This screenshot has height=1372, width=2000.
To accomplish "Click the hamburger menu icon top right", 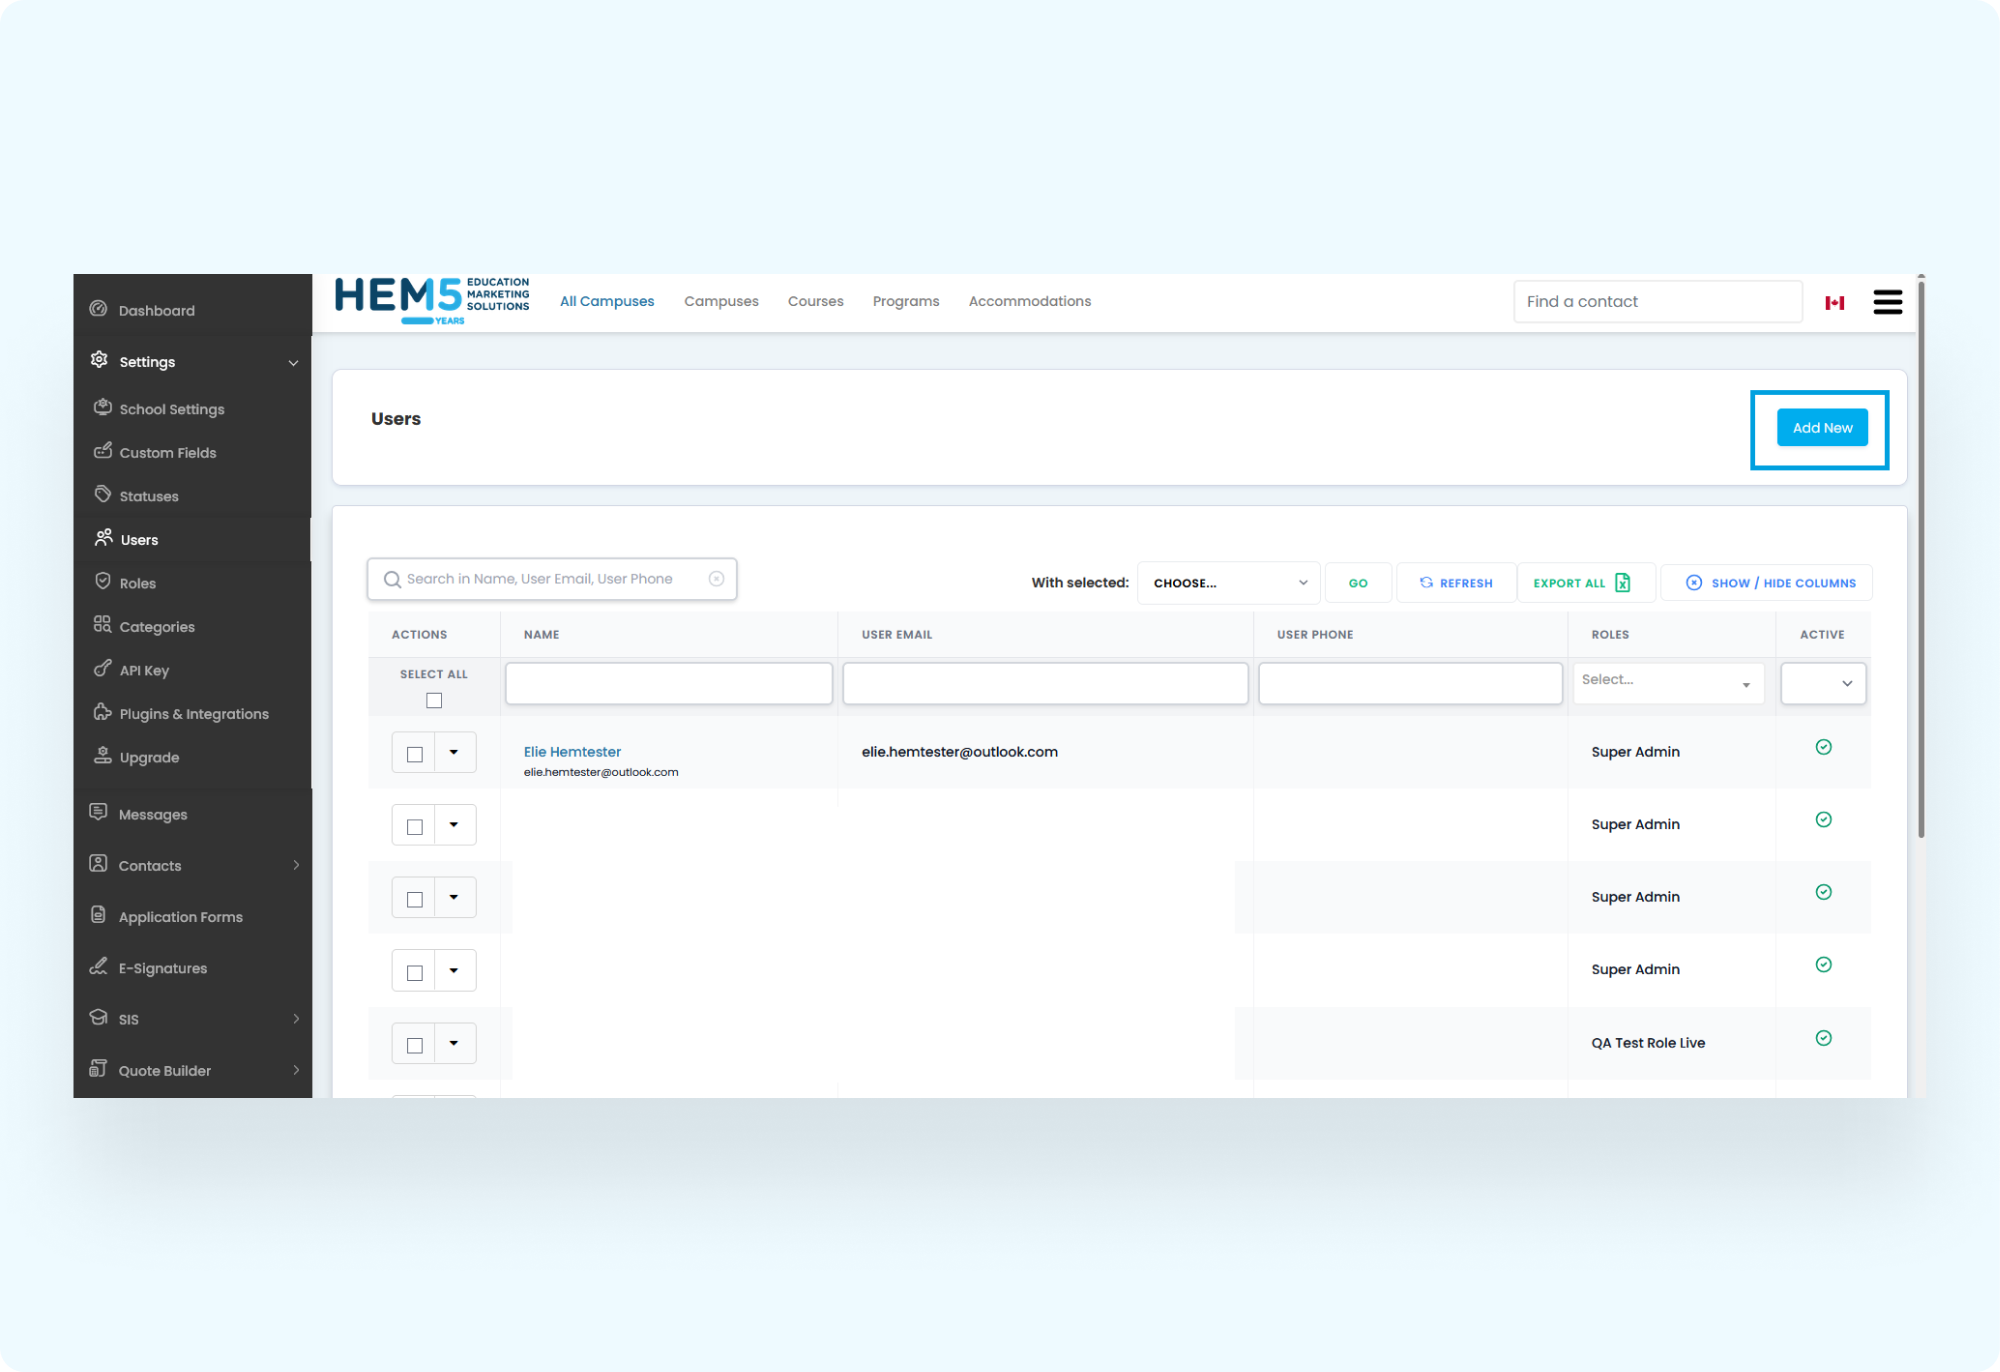I will tap(1887, 302).
